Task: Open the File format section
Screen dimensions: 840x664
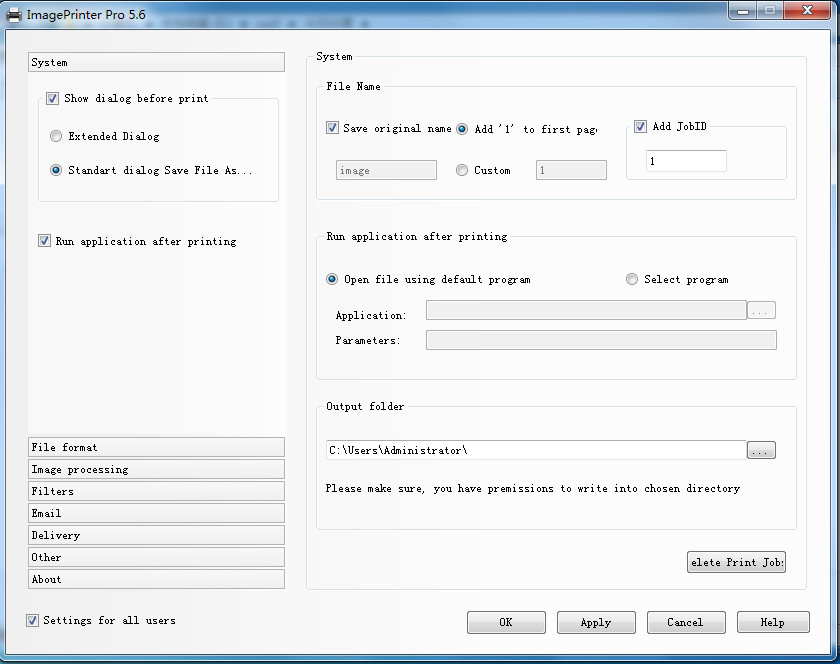Action: click(x=156, y=447)
